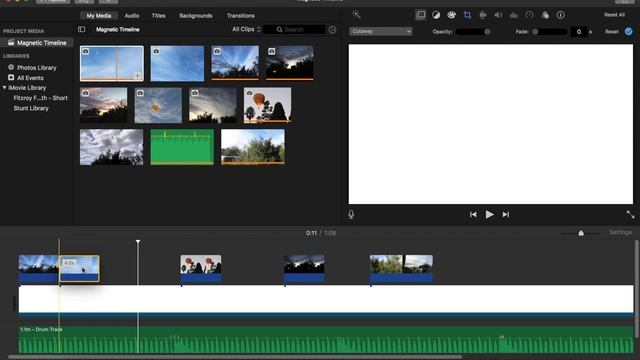640x360 pixels.
Task: Select the Drum Track audio clip
Action: point(326,339)
